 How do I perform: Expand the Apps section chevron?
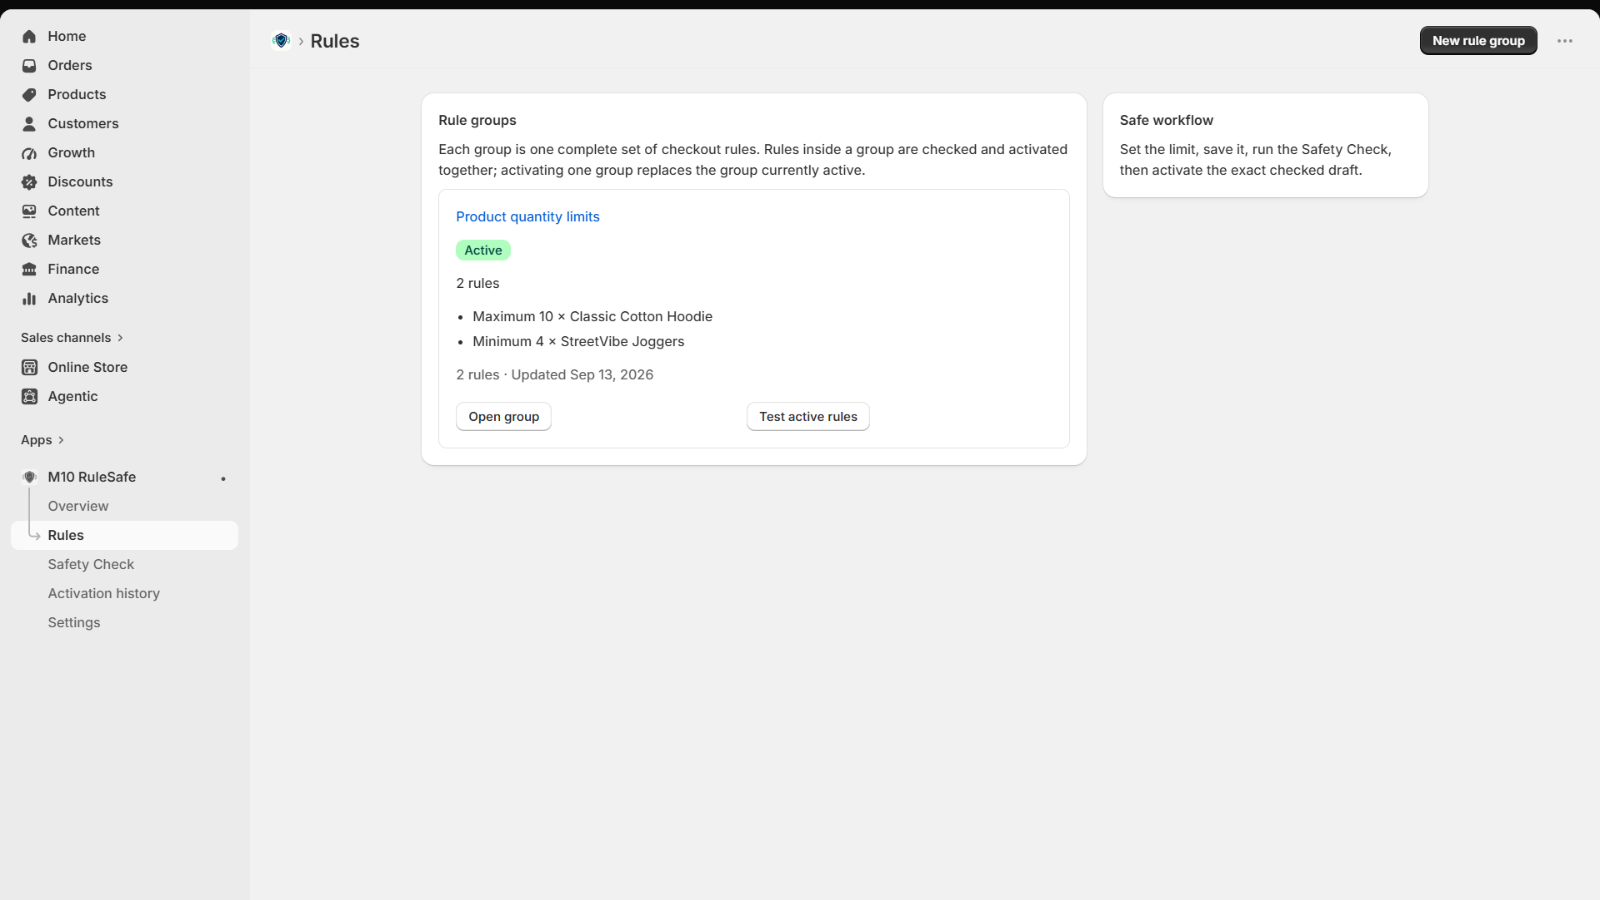61,440
